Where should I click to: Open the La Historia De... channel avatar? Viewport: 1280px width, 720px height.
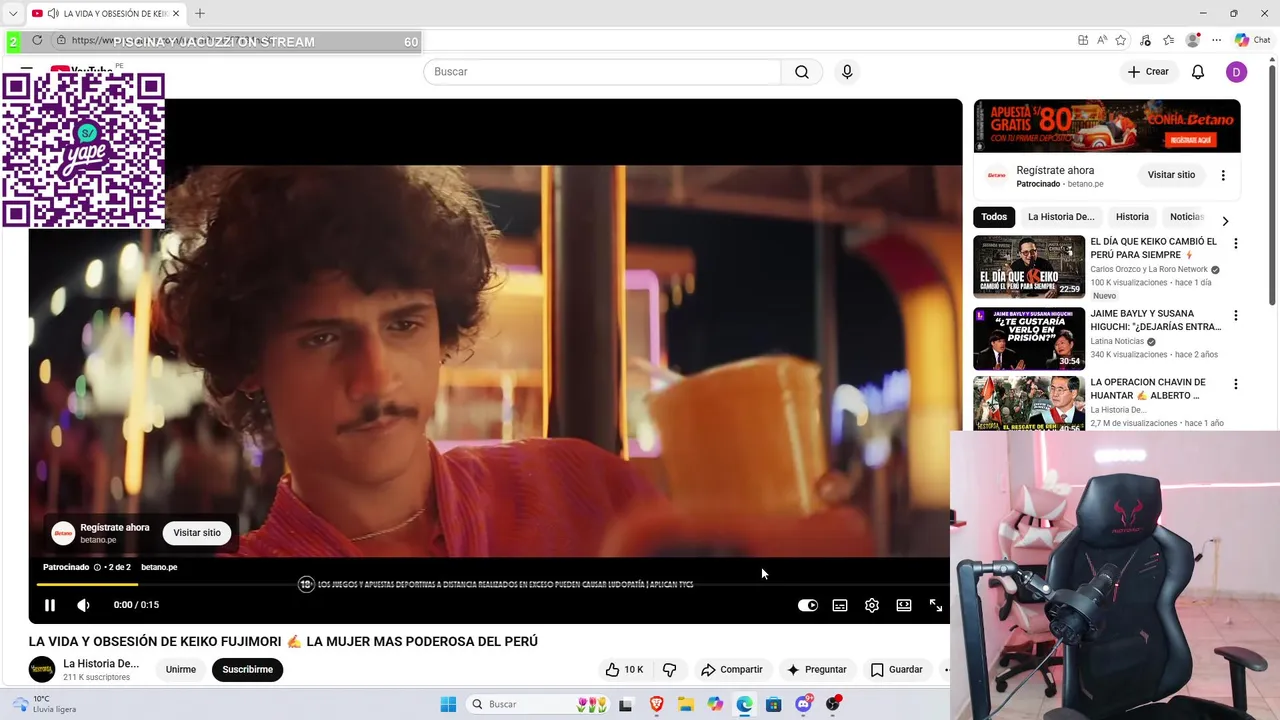[x=42, y=669]
